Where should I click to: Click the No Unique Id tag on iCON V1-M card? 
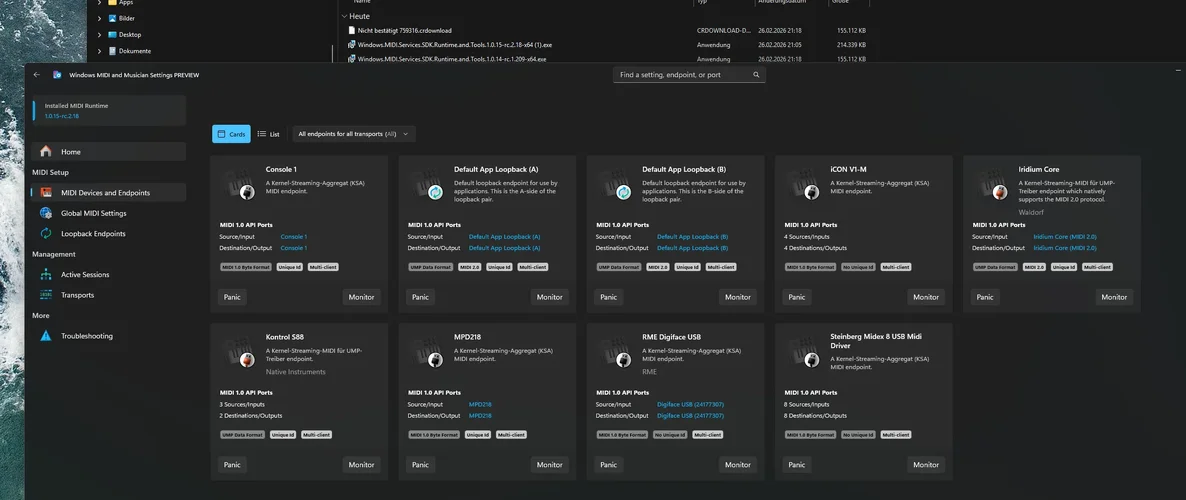(858, 267)
